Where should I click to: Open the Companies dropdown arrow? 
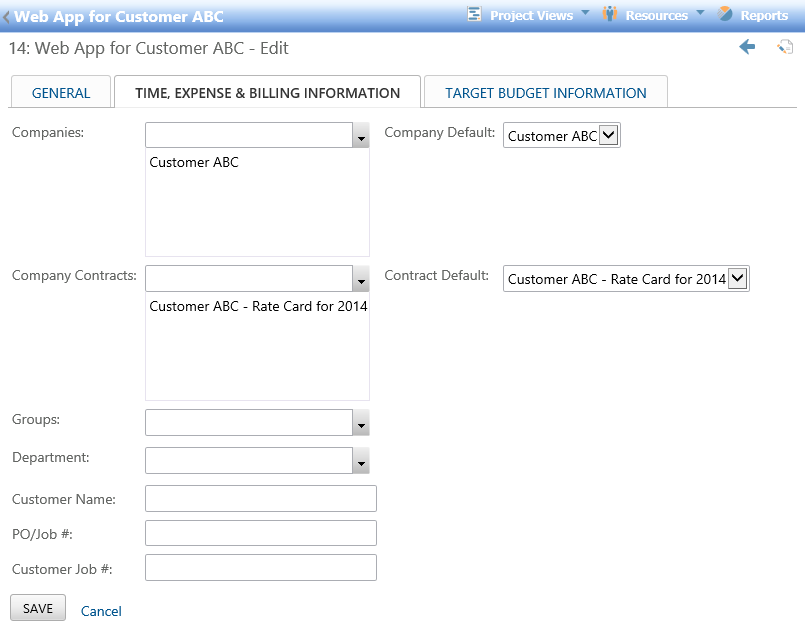pyautogui.click(x=361, y=135)
